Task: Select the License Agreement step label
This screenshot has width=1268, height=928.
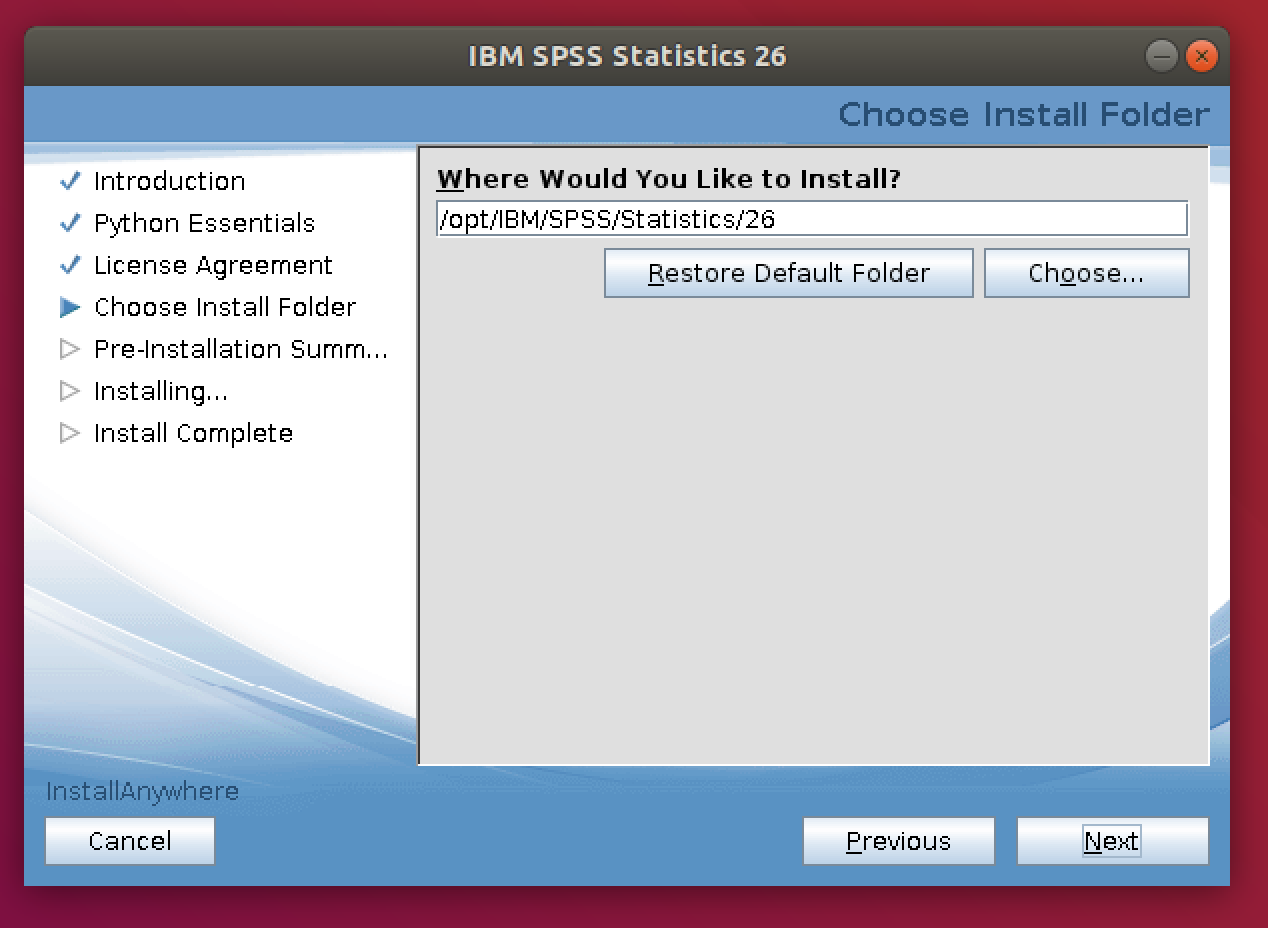Action: [213, 265]
